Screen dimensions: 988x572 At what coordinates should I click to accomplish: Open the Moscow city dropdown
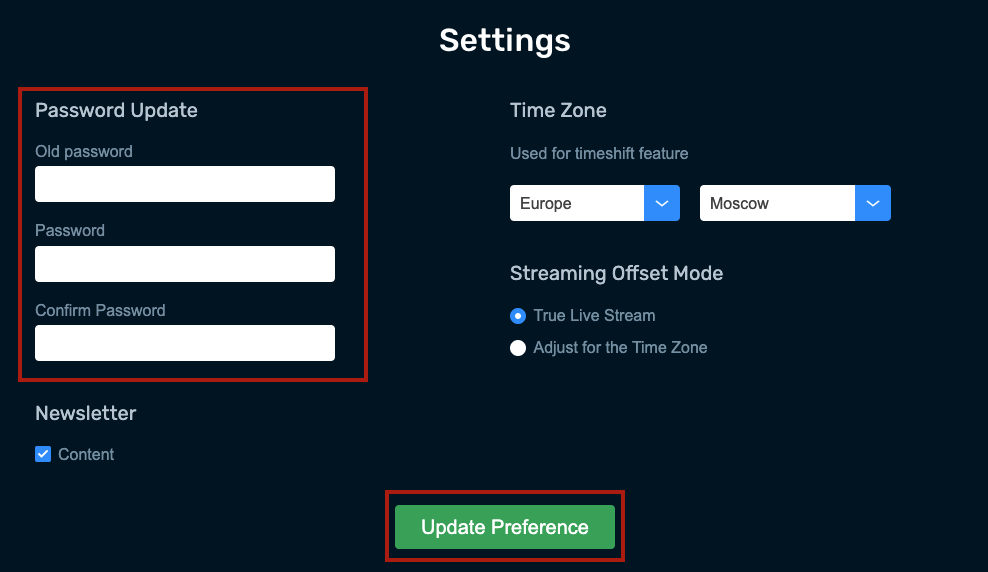778,203
